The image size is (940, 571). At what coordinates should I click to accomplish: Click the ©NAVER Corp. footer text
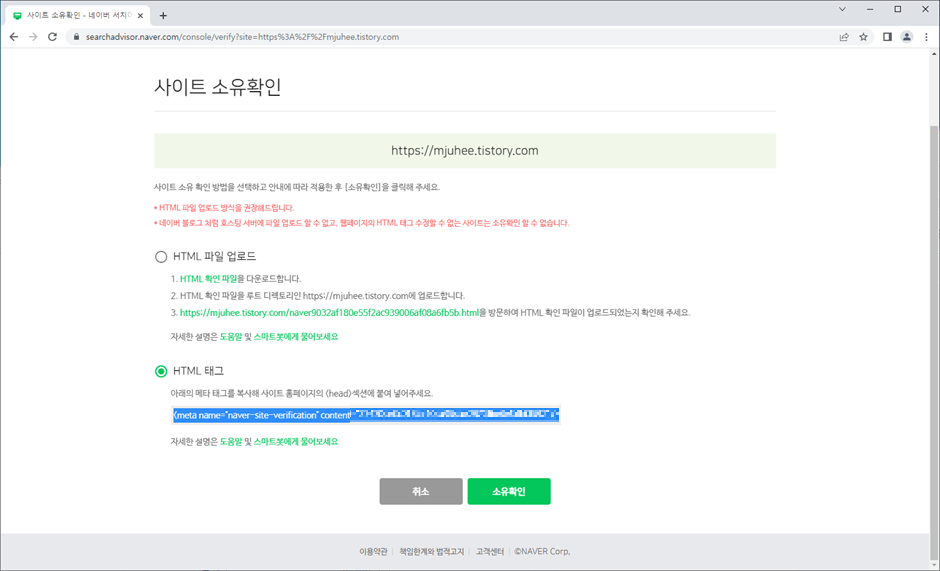tap(543, 551)
